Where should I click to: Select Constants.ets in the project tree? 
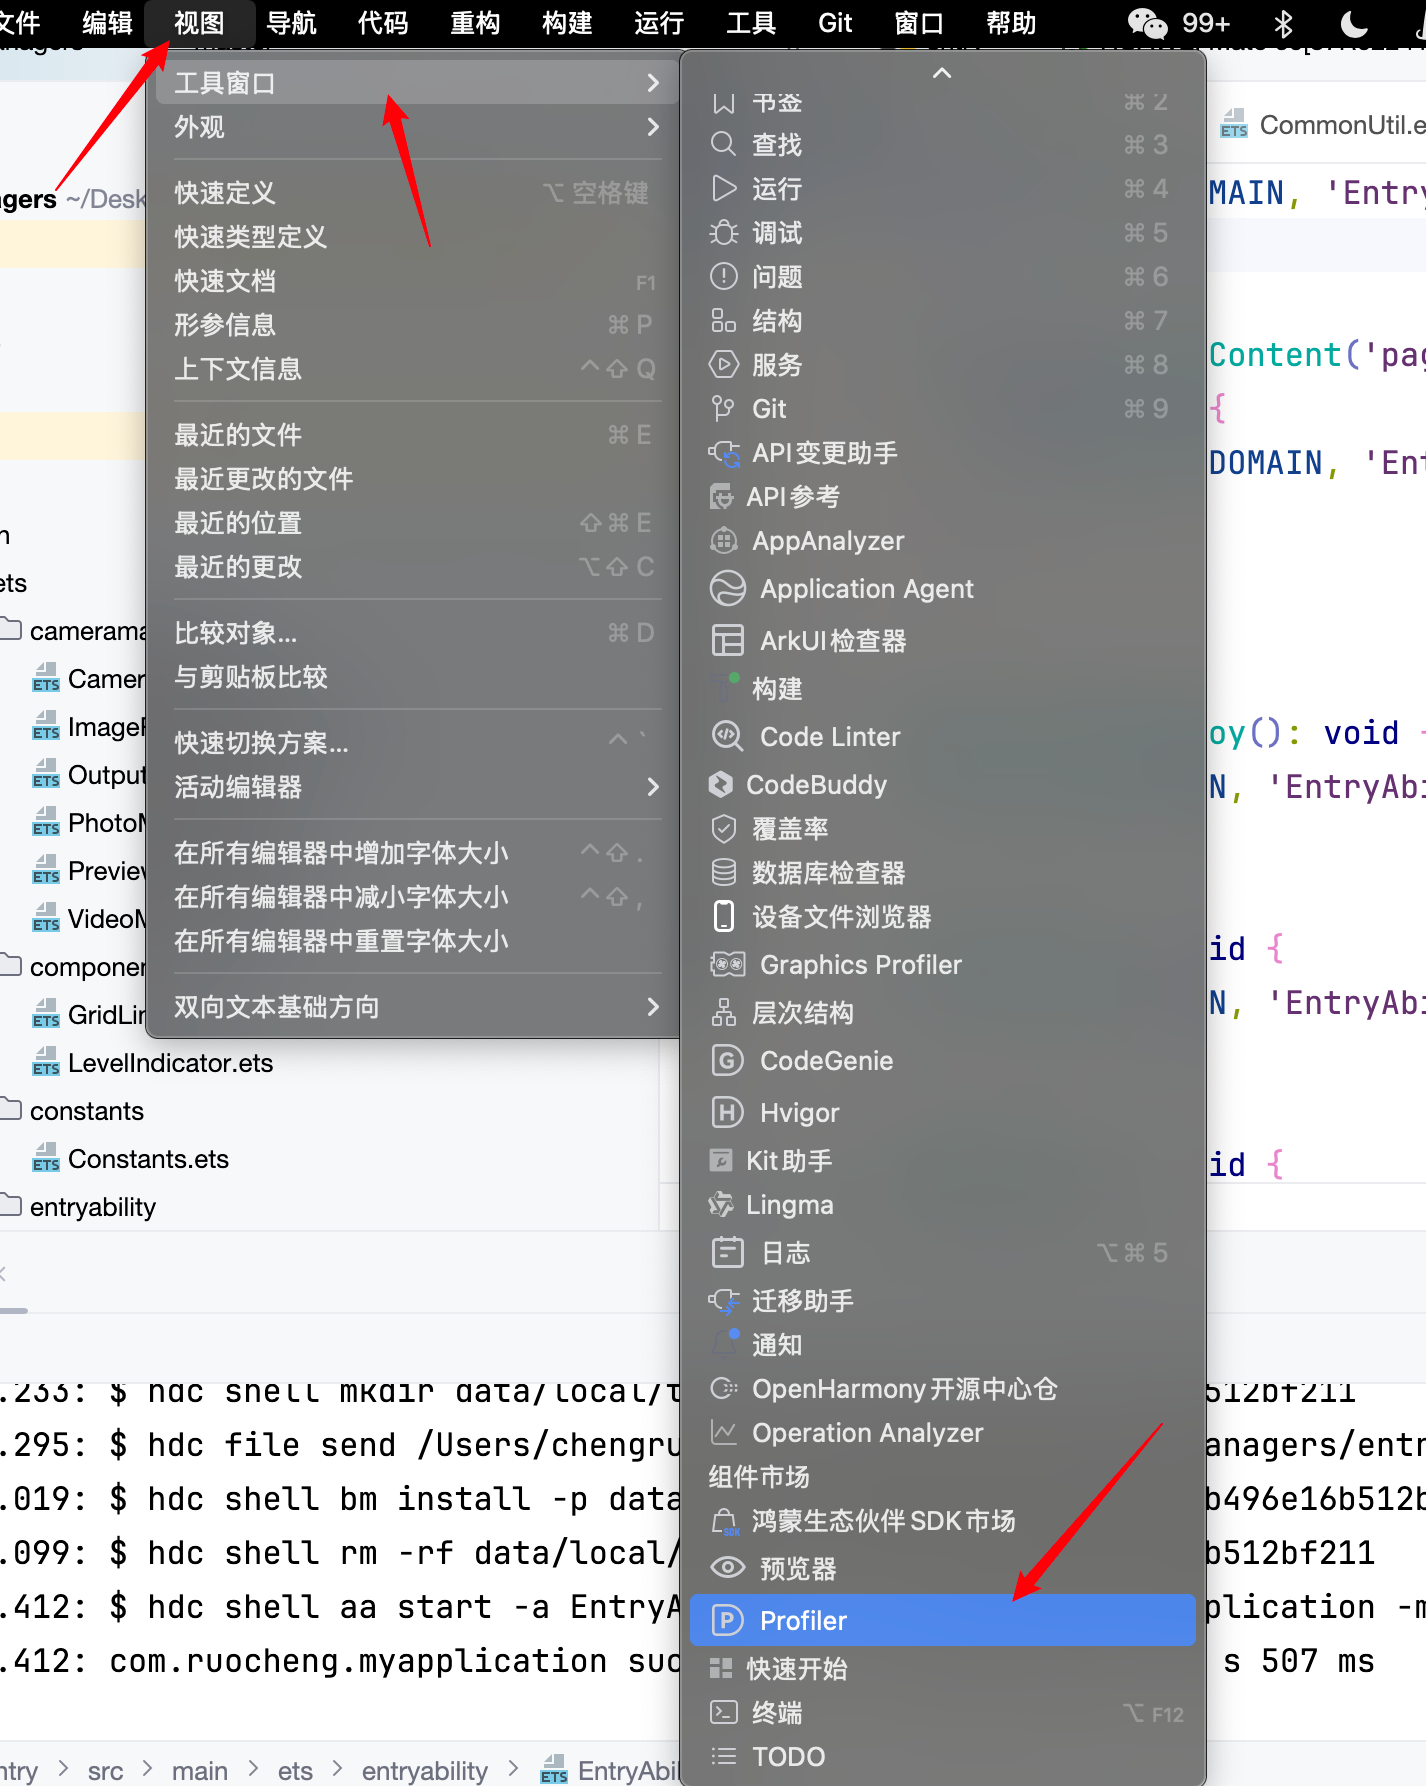pyautogui.click(x=148, y=1159)
